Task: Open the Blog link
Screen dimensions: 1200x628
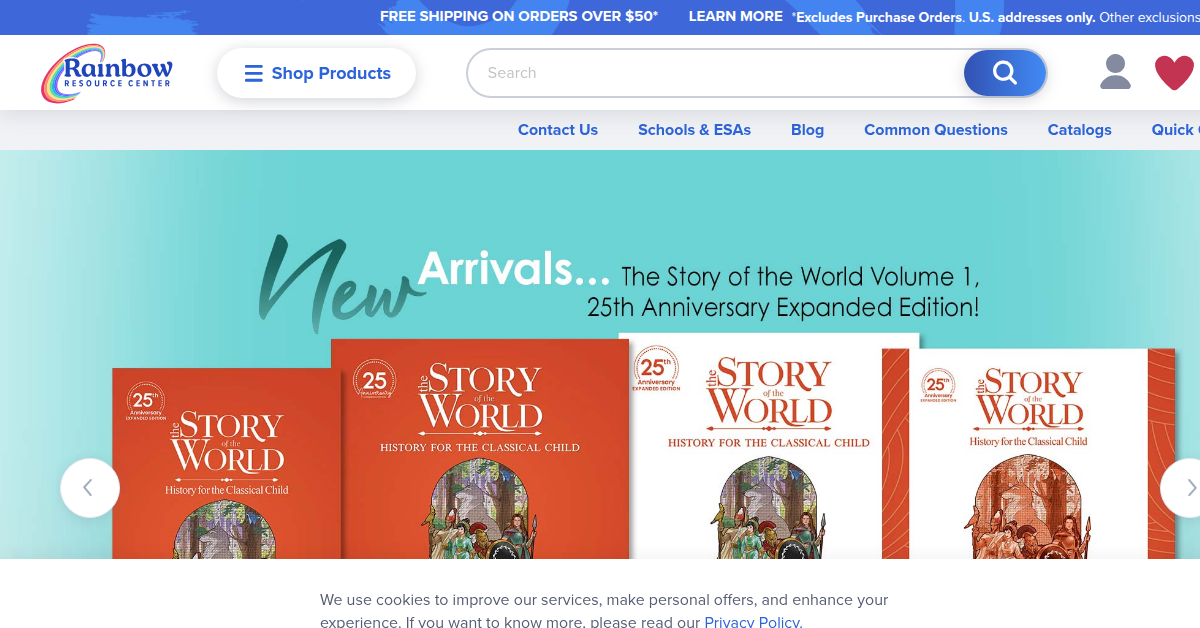Action: (807, 130)
